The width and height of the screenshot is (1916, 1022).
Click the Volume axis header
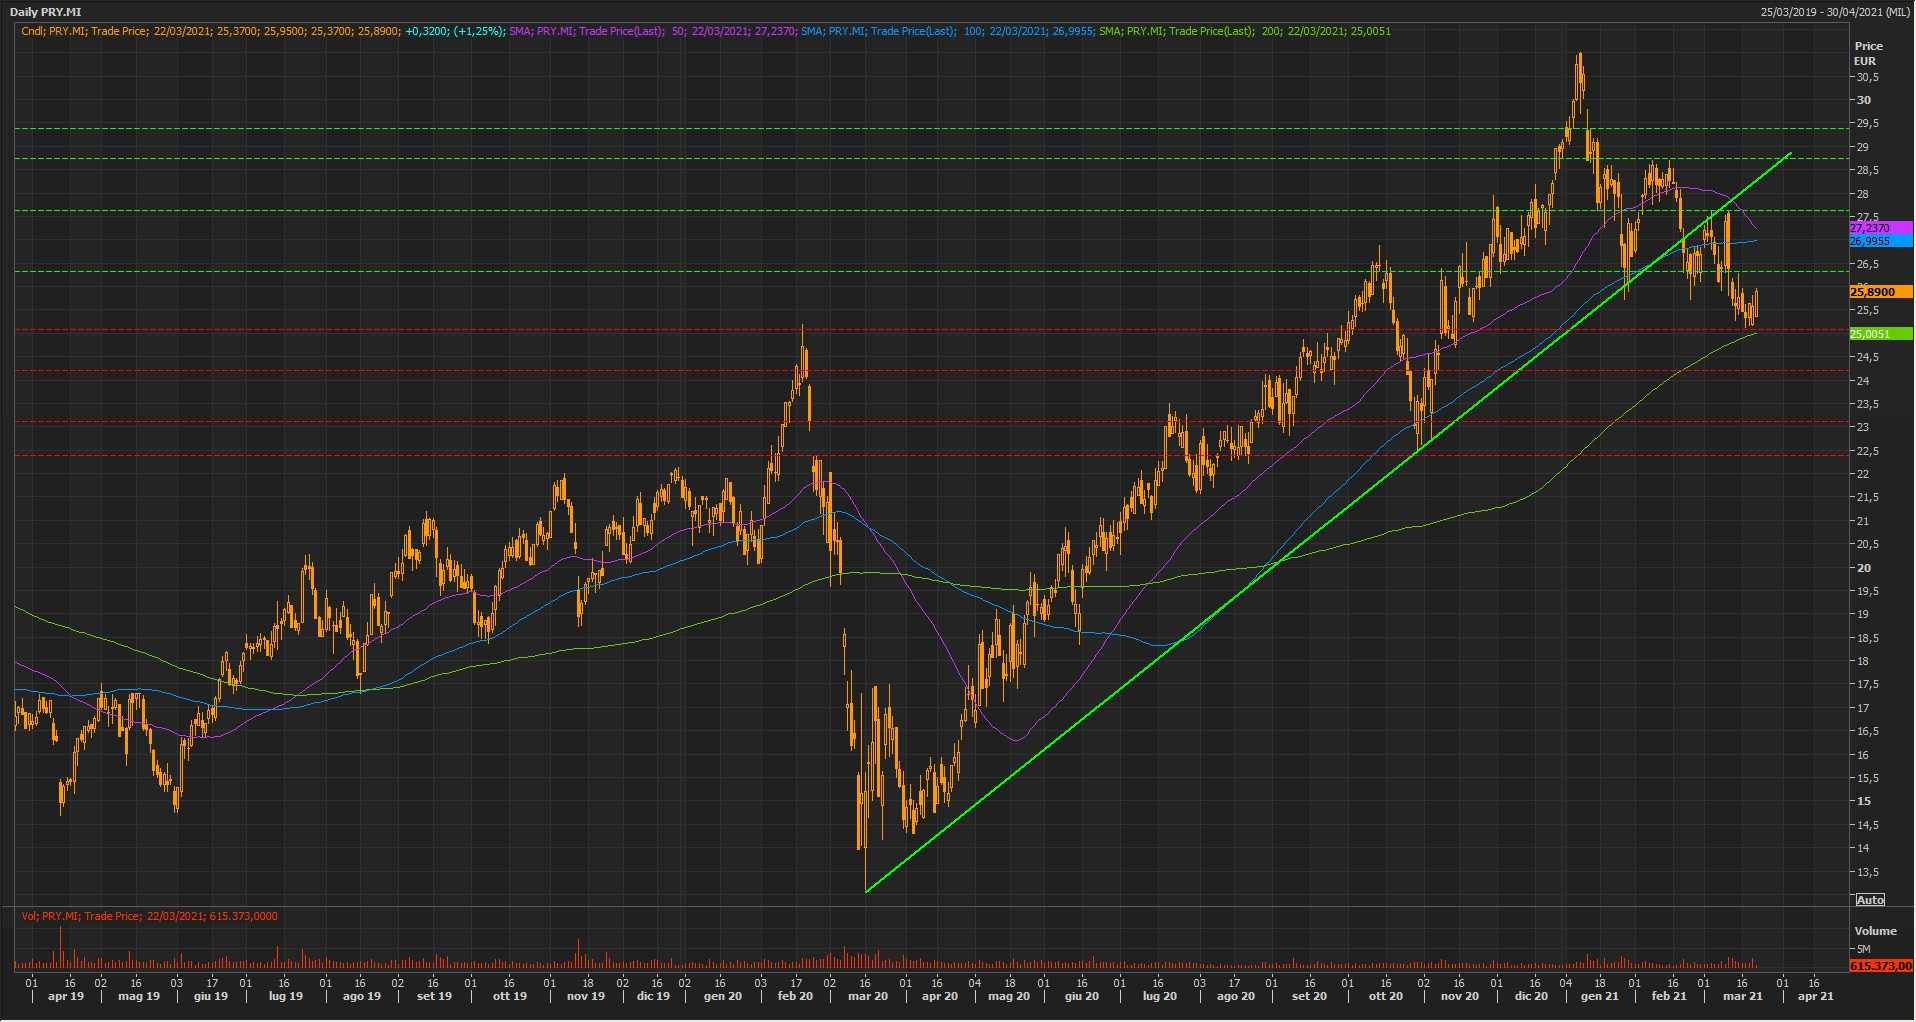pos(1874,931)
